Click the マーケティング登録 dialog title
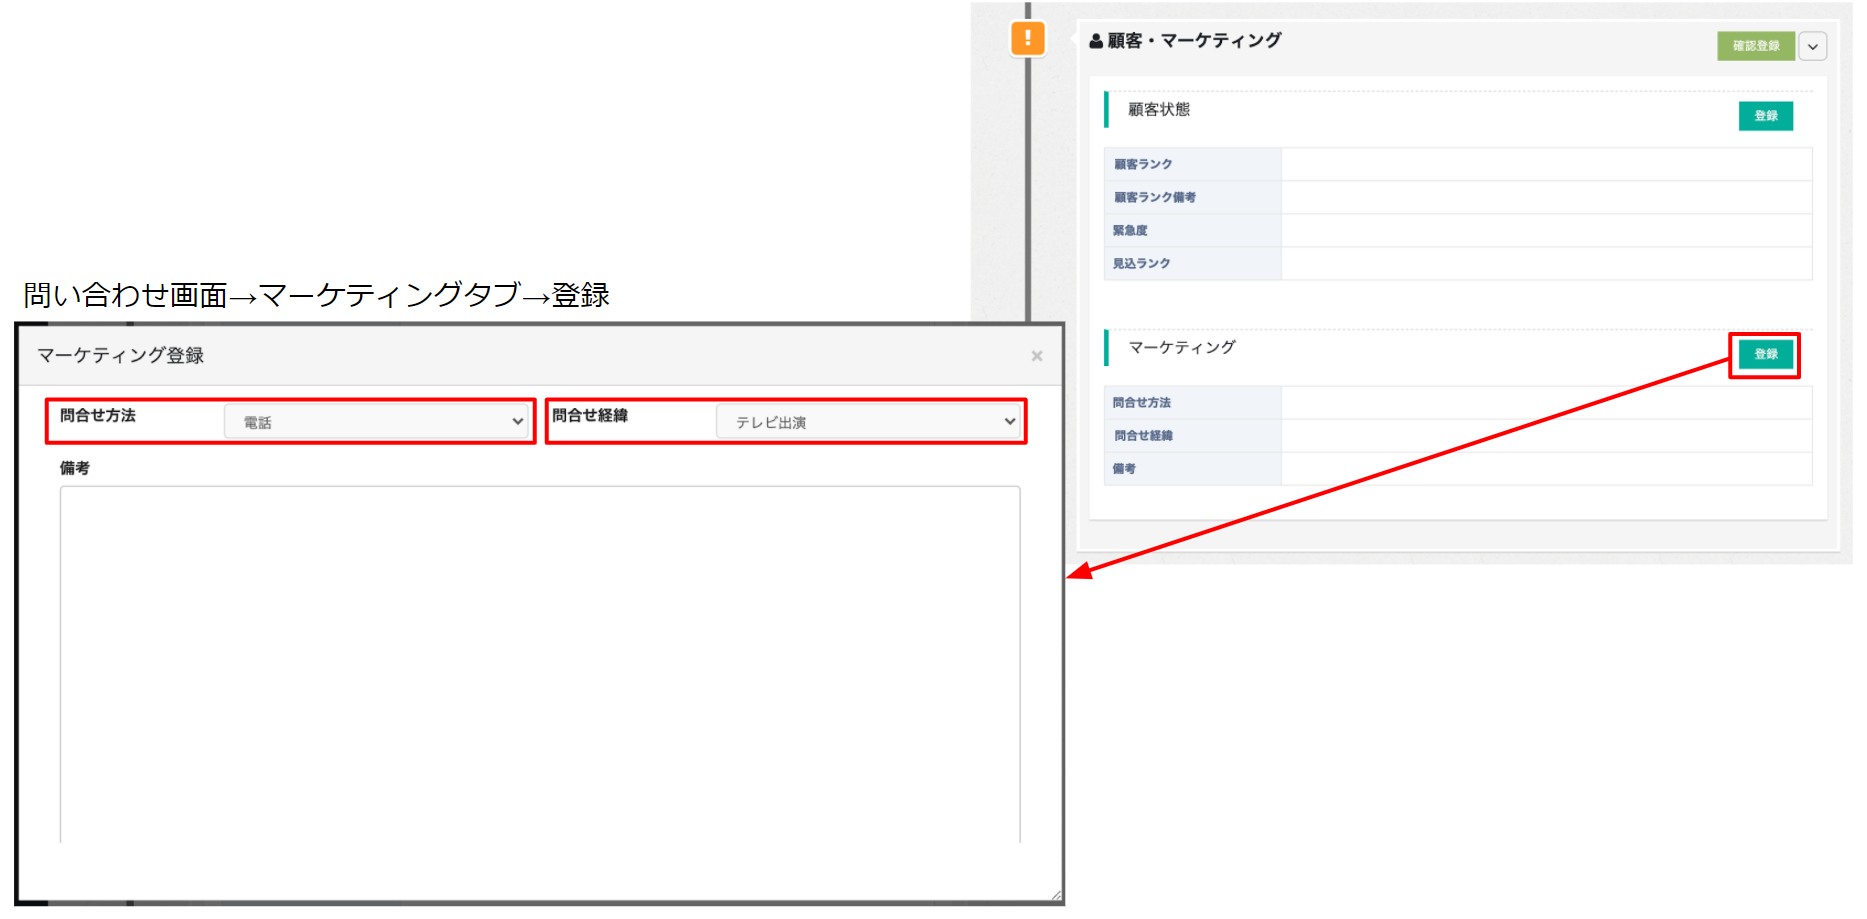The height and width of the screenshot is (919, 1867). pyautogui.click(x=120, y=356)
